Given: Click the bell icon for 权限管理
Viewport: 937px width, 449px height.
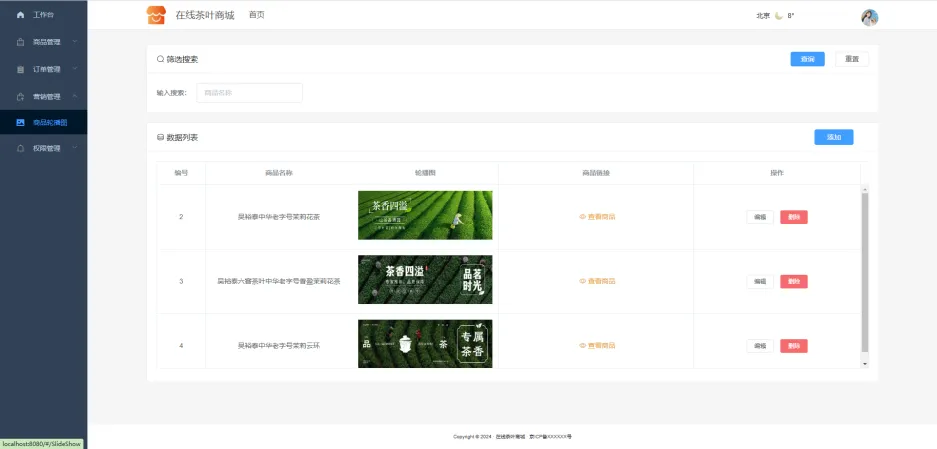Looking at the screenshot, I should 20,148.
